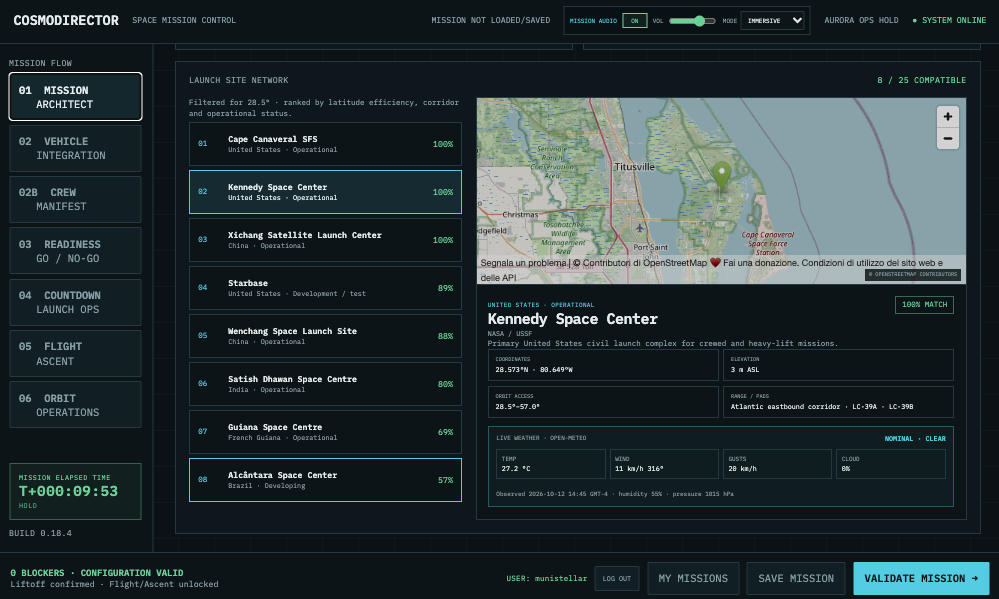Click the Save Mission button
This screenshot has width=999, height=599.
click(796, 579)
